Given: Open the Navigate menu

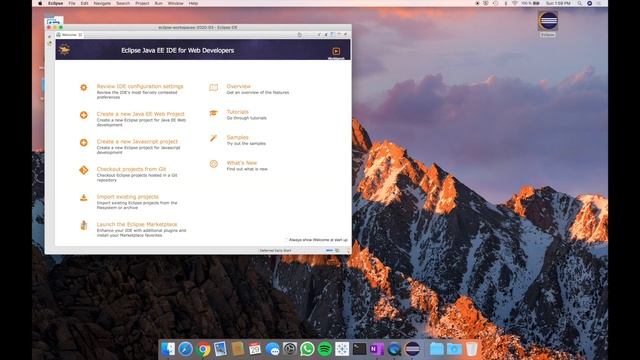Looking at the screenshot, I should pos(102,3).
